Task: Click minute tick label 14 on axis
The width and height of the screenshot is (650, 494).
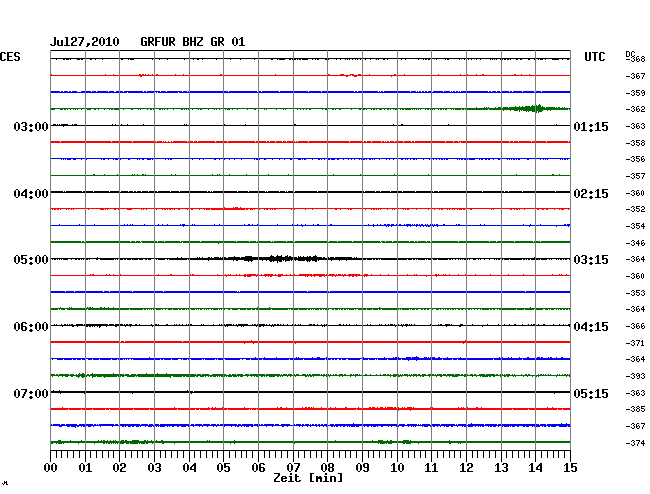Action: [535, 468]
